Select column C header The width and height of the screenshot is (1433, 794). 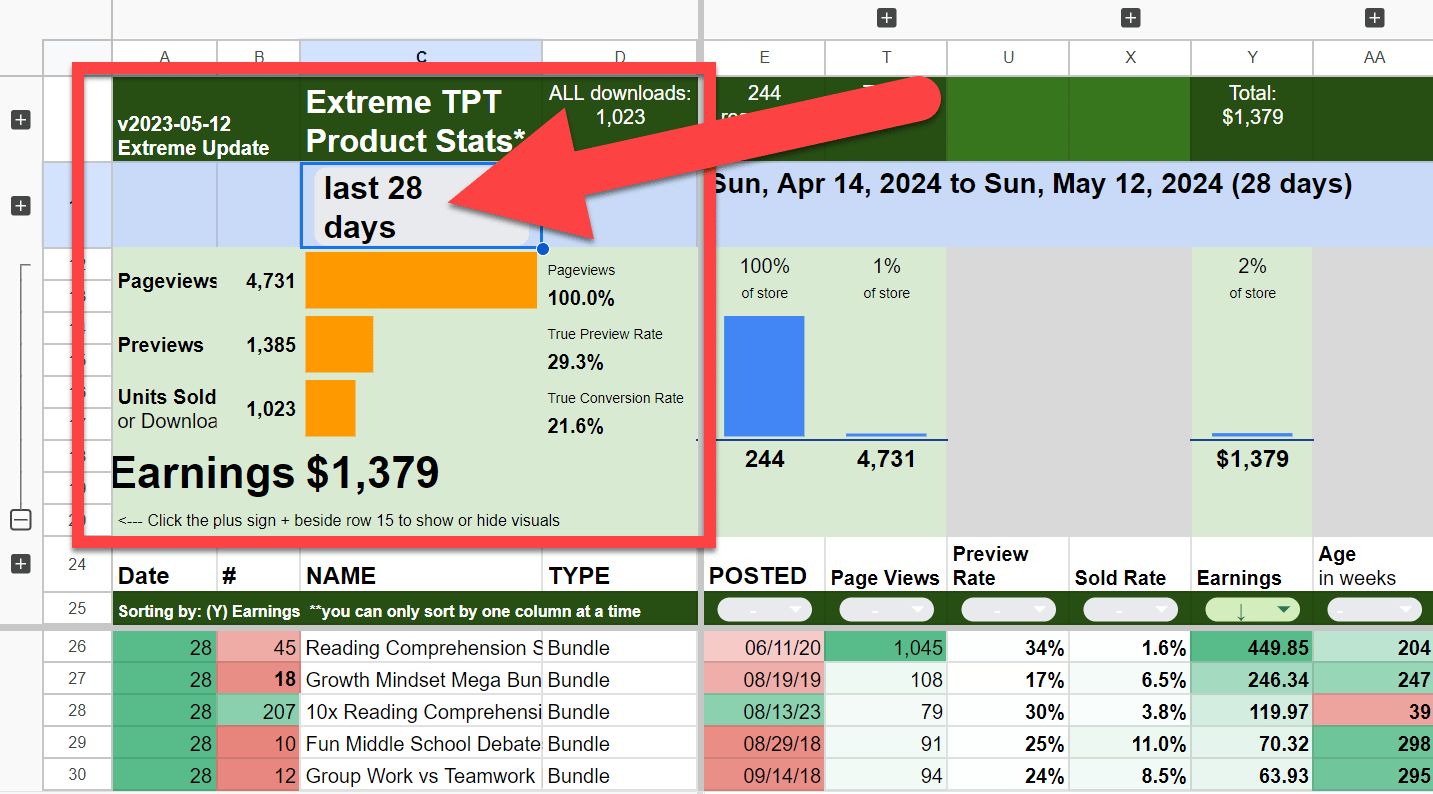[421, 58]
